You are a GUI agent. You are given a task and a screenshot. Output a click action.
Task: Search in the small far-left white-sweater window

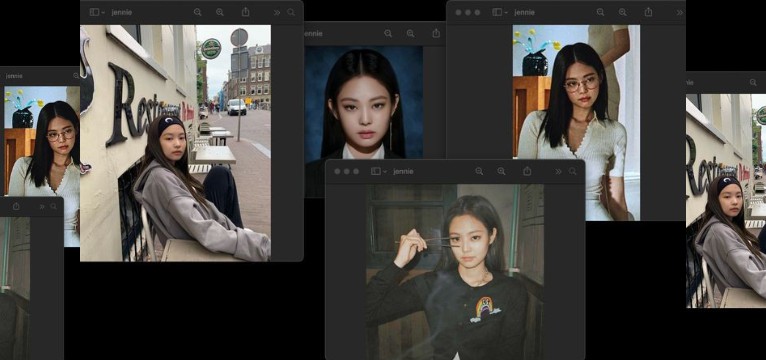pyautogui.click(x=76, y=76)
